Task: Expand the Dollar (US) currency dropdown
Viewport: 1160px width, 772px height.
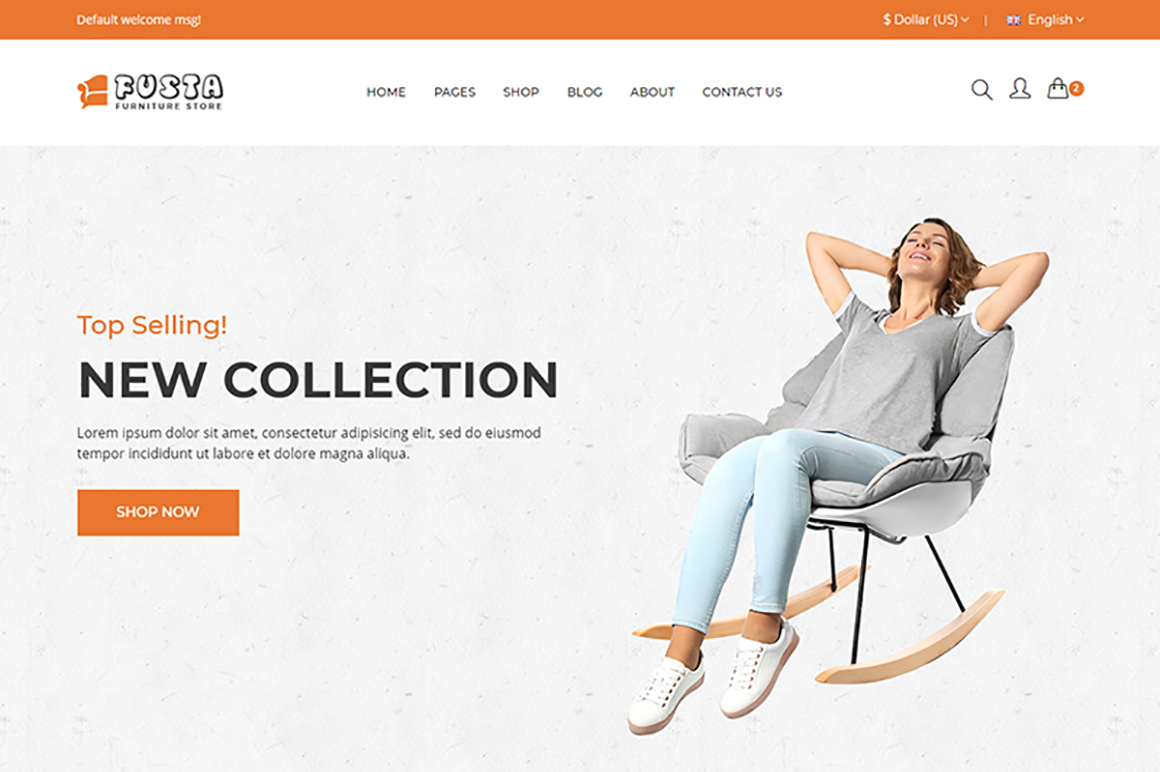Action: (x=925, y=19)
